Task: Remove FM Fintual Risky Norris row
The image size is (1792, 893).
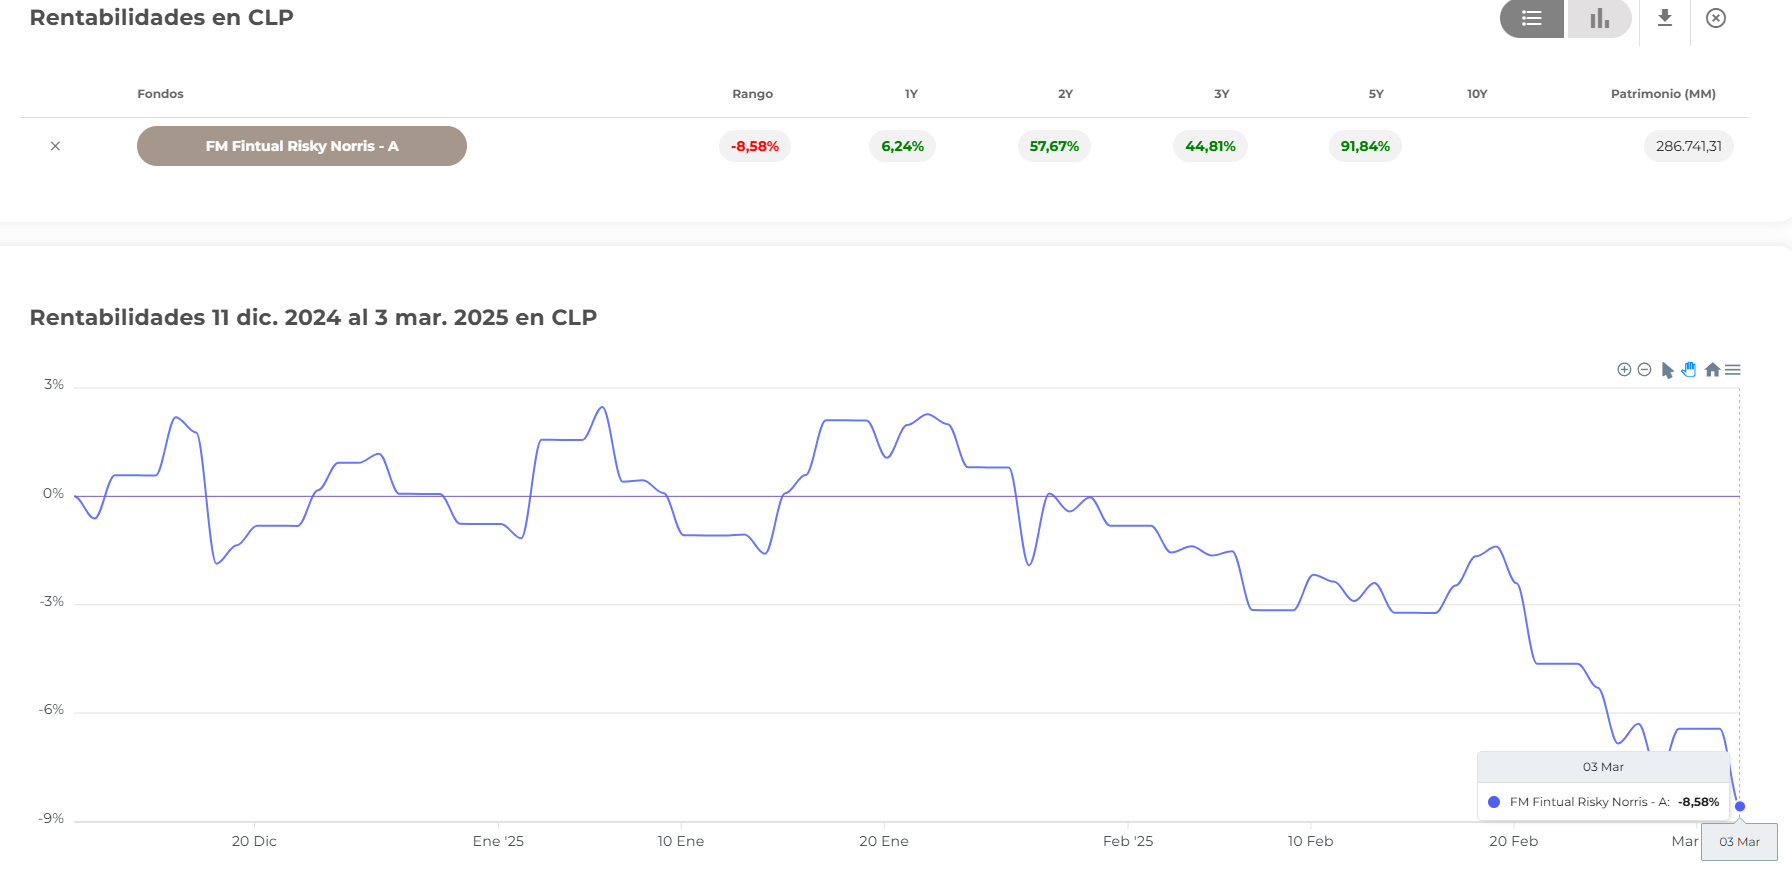Action: click(55, 146)
